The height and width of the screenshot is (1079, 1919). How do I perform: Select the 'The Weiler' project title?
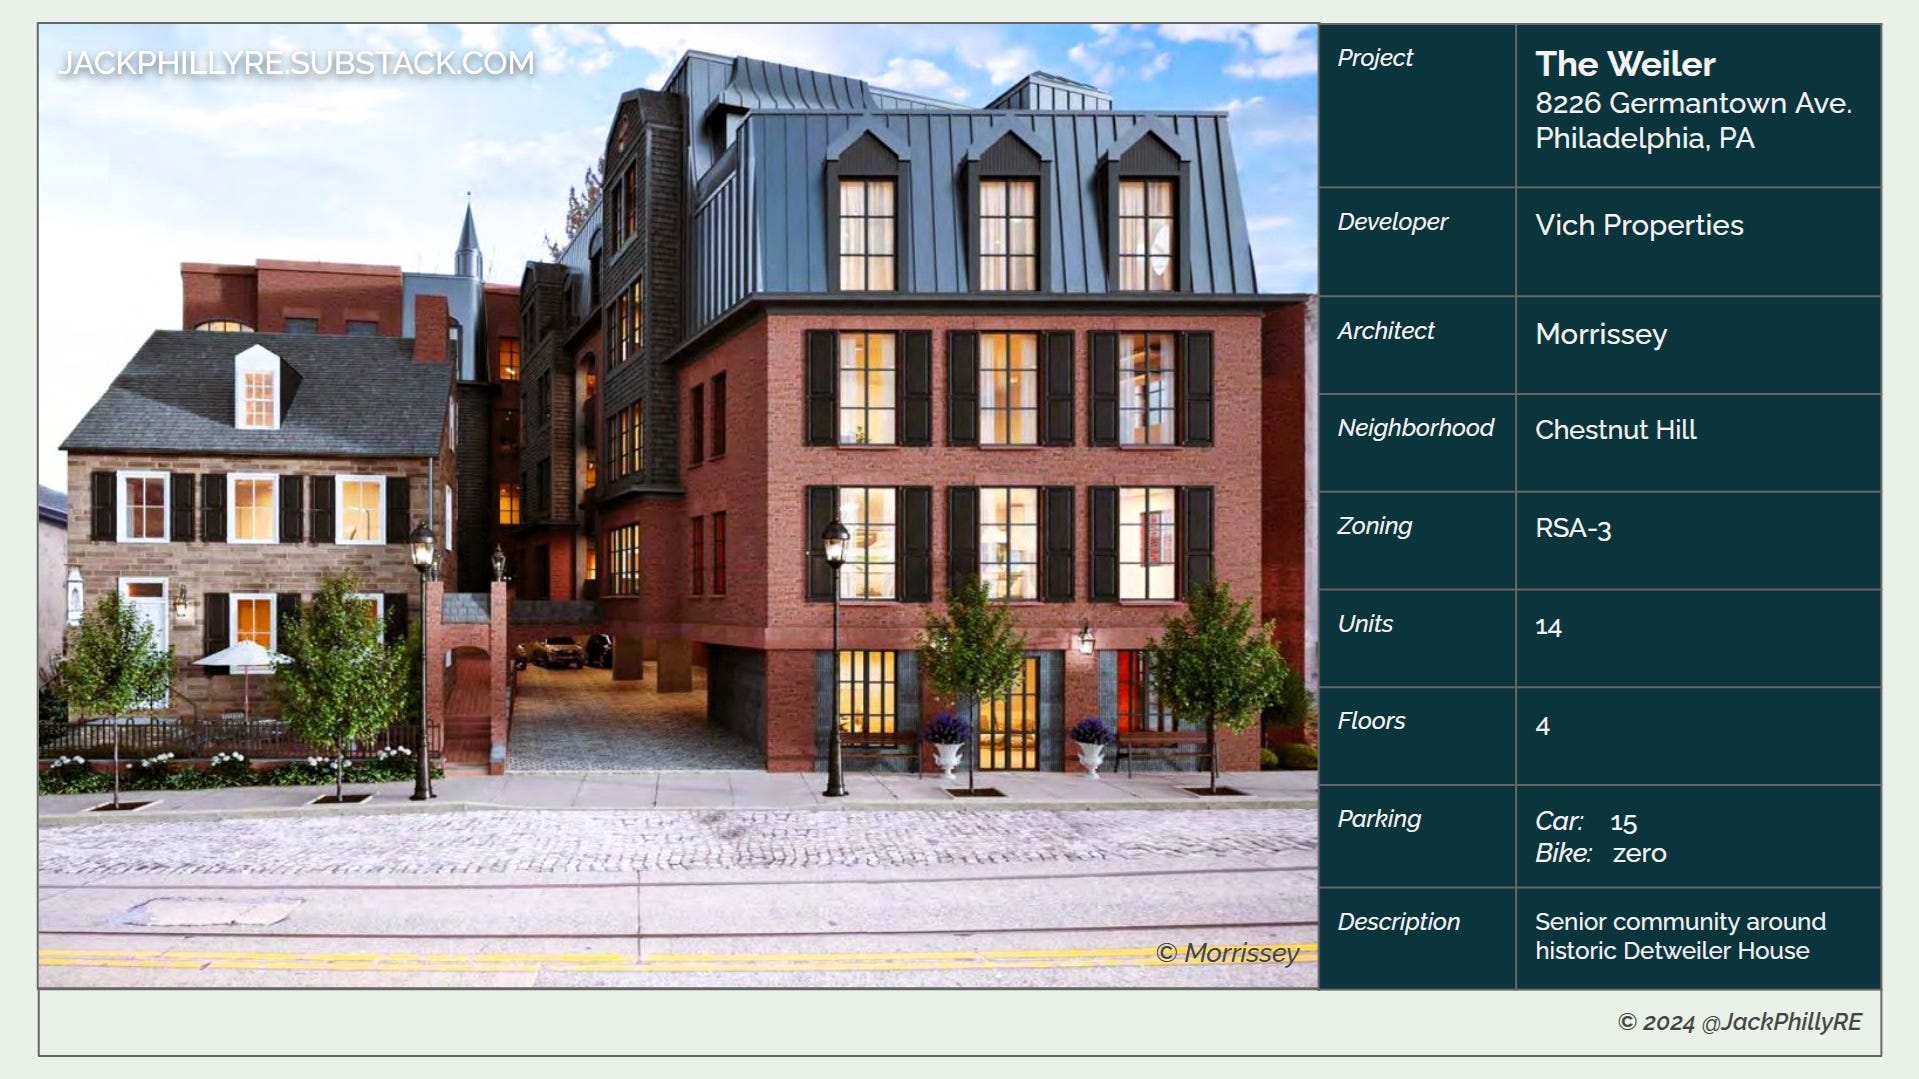pos(1625,64)
